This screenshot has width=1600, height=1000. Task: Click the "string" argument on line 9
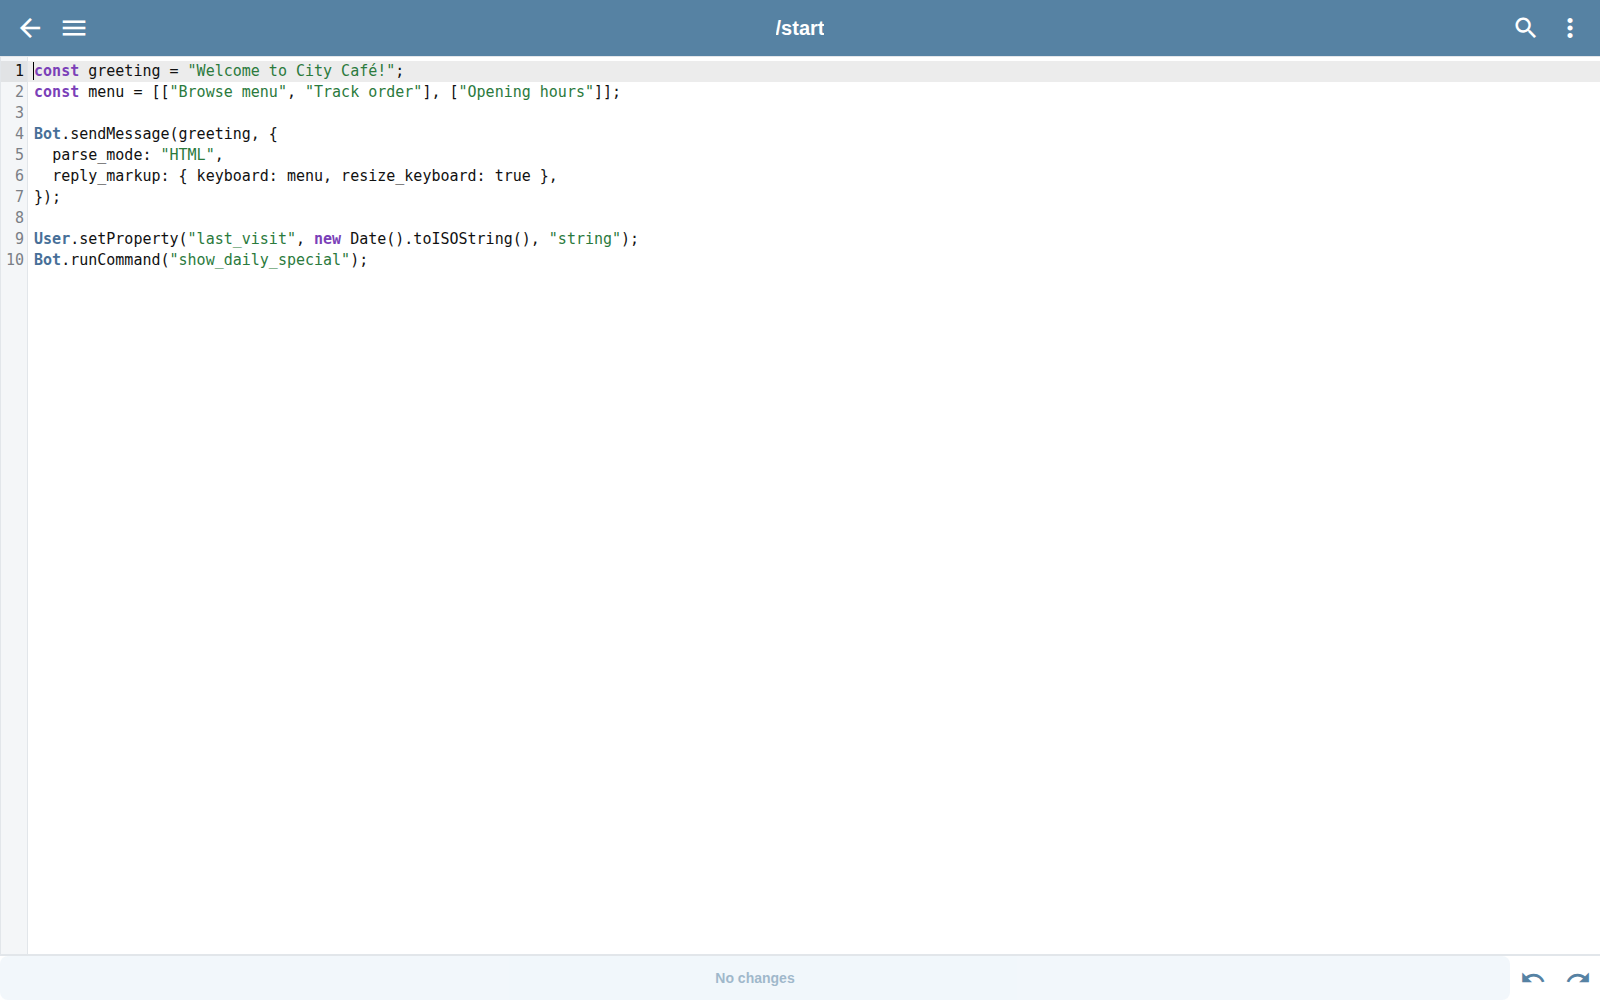tap(585, 239)
